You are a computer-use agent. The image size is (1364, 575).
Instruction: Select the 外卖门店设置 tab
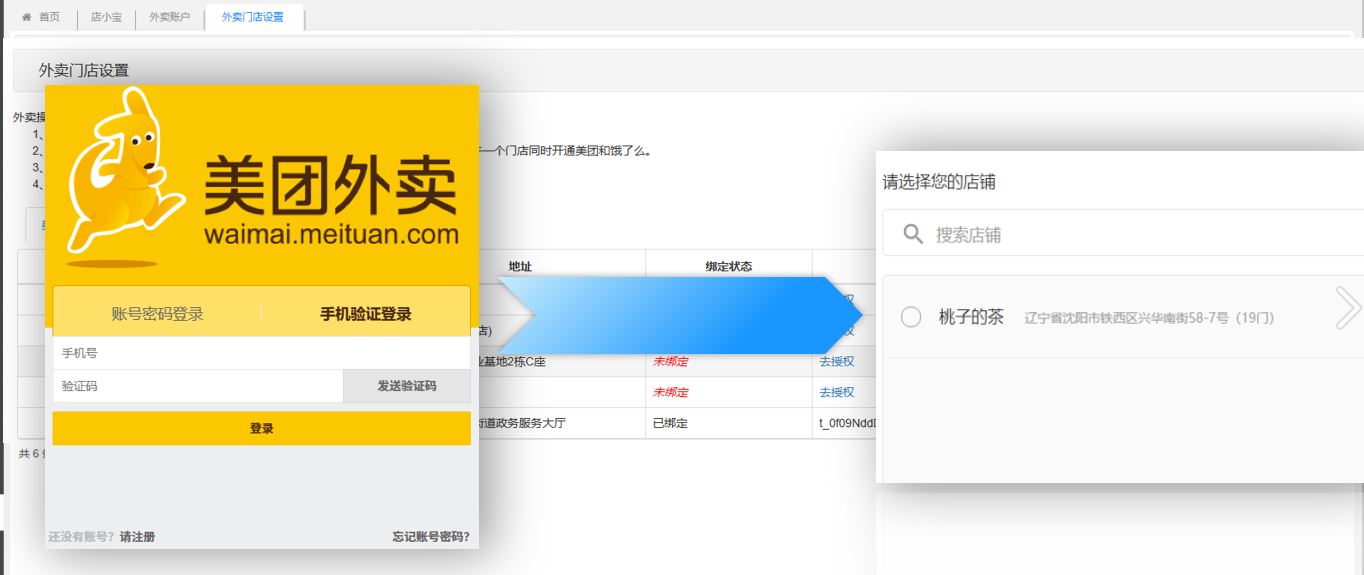pyautogui.click(x=253, y=17)
